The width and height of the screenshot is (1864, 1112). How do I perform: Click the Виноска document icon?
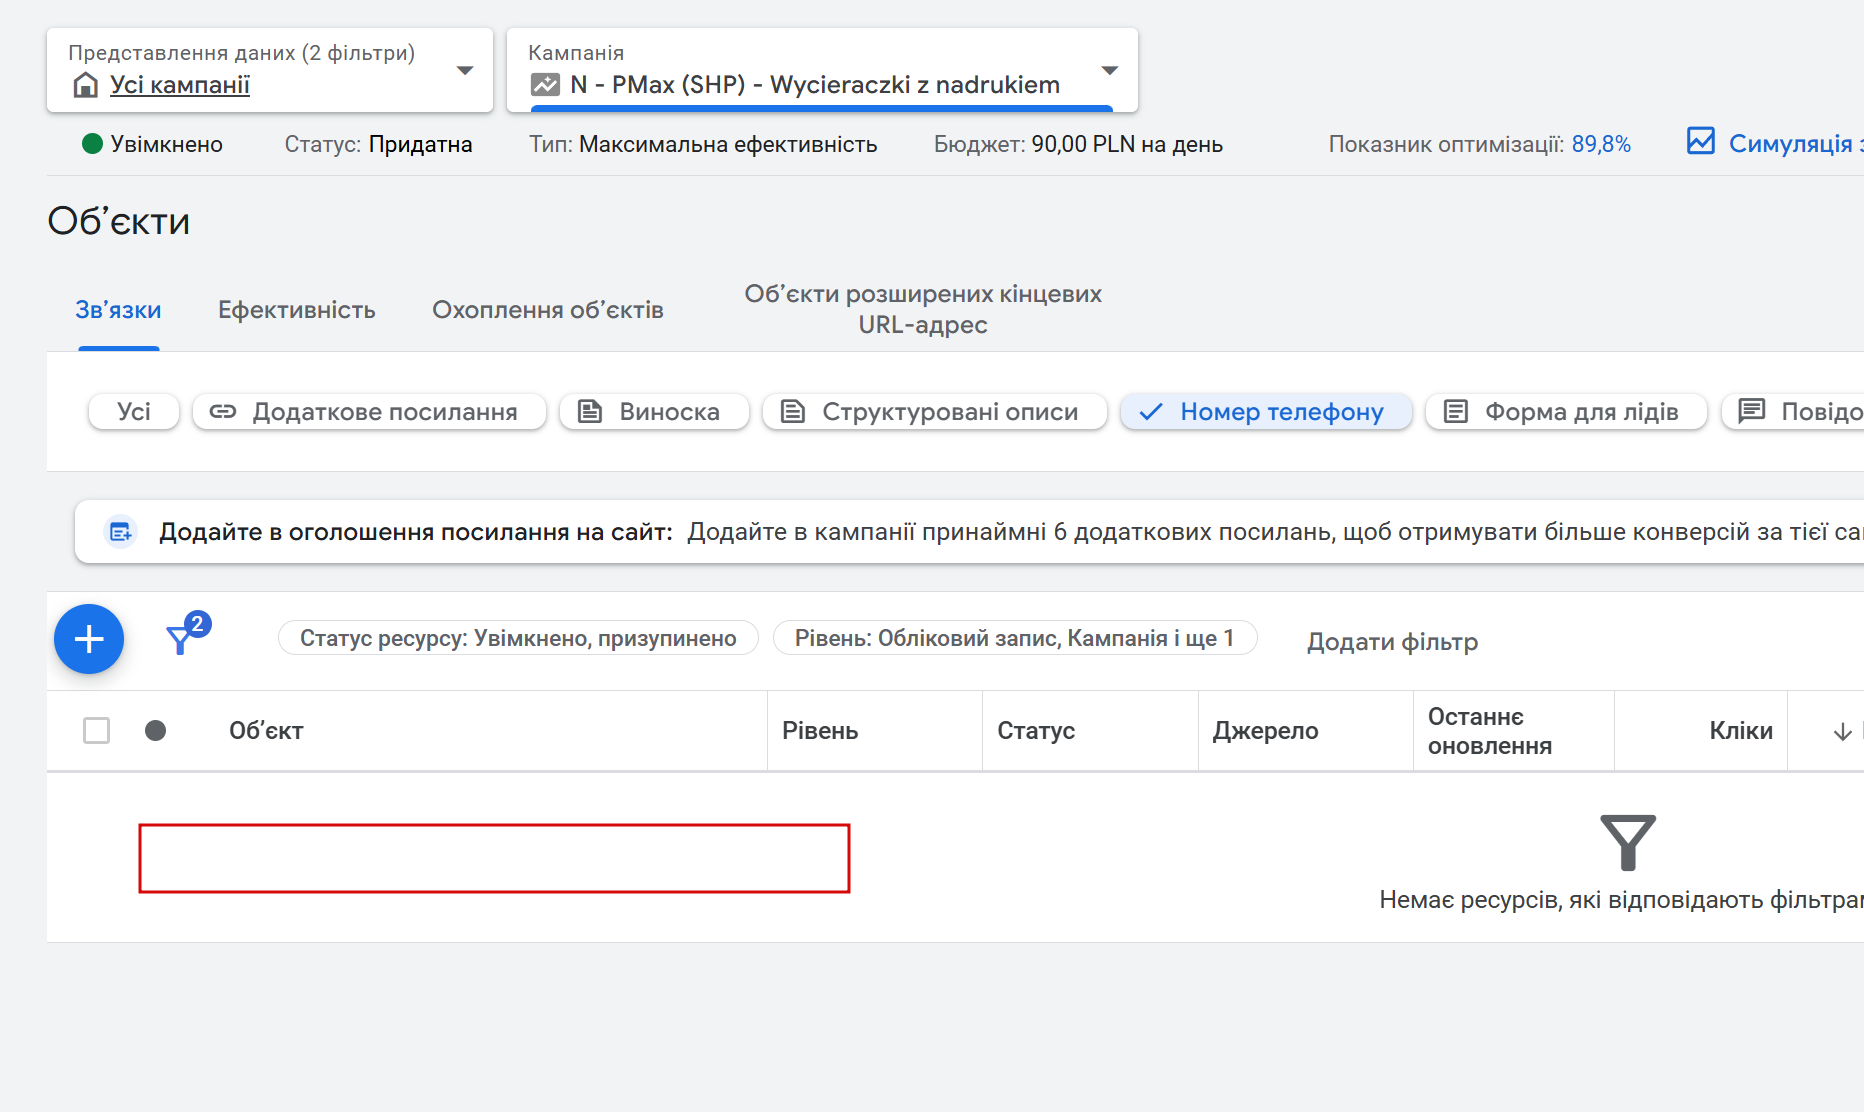click(590, 411)
